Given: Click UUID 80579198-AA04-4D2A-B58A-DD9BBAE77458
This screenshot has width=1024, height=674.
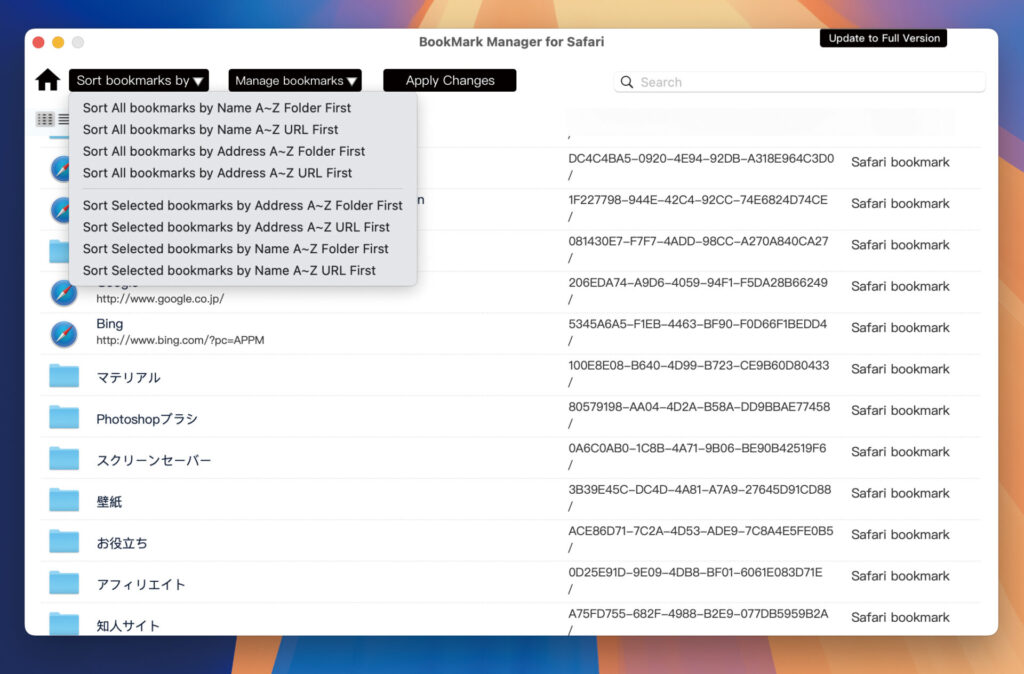Looking at the screenshot, I should click(x=699, y=406).
